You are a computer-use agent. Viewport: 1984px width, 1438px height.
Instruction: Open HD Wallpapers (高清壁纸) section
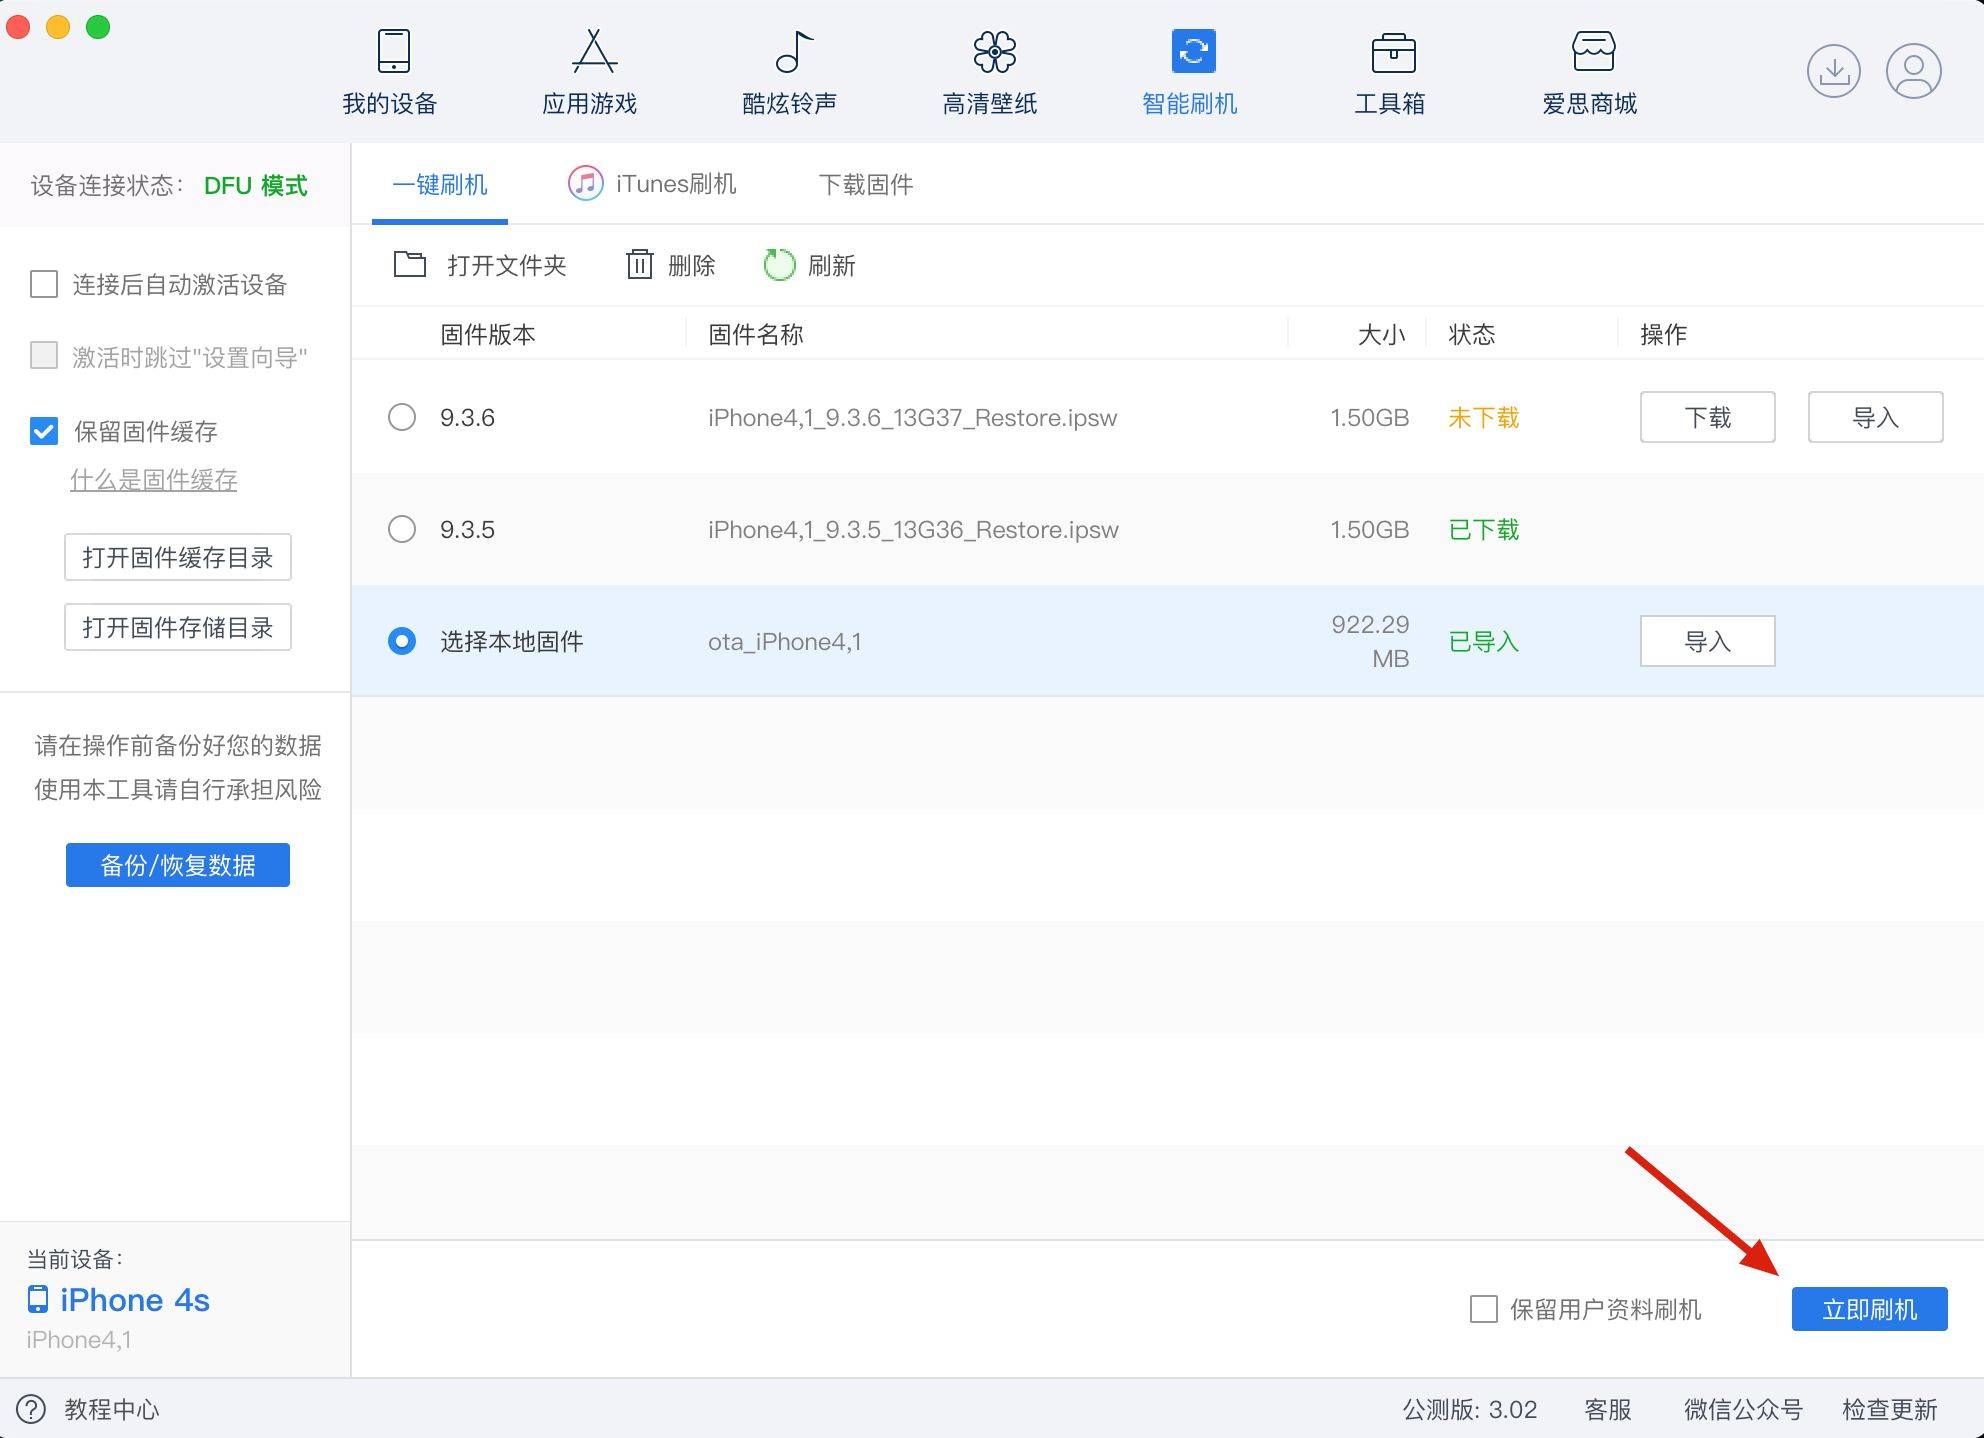click(990, 73)
